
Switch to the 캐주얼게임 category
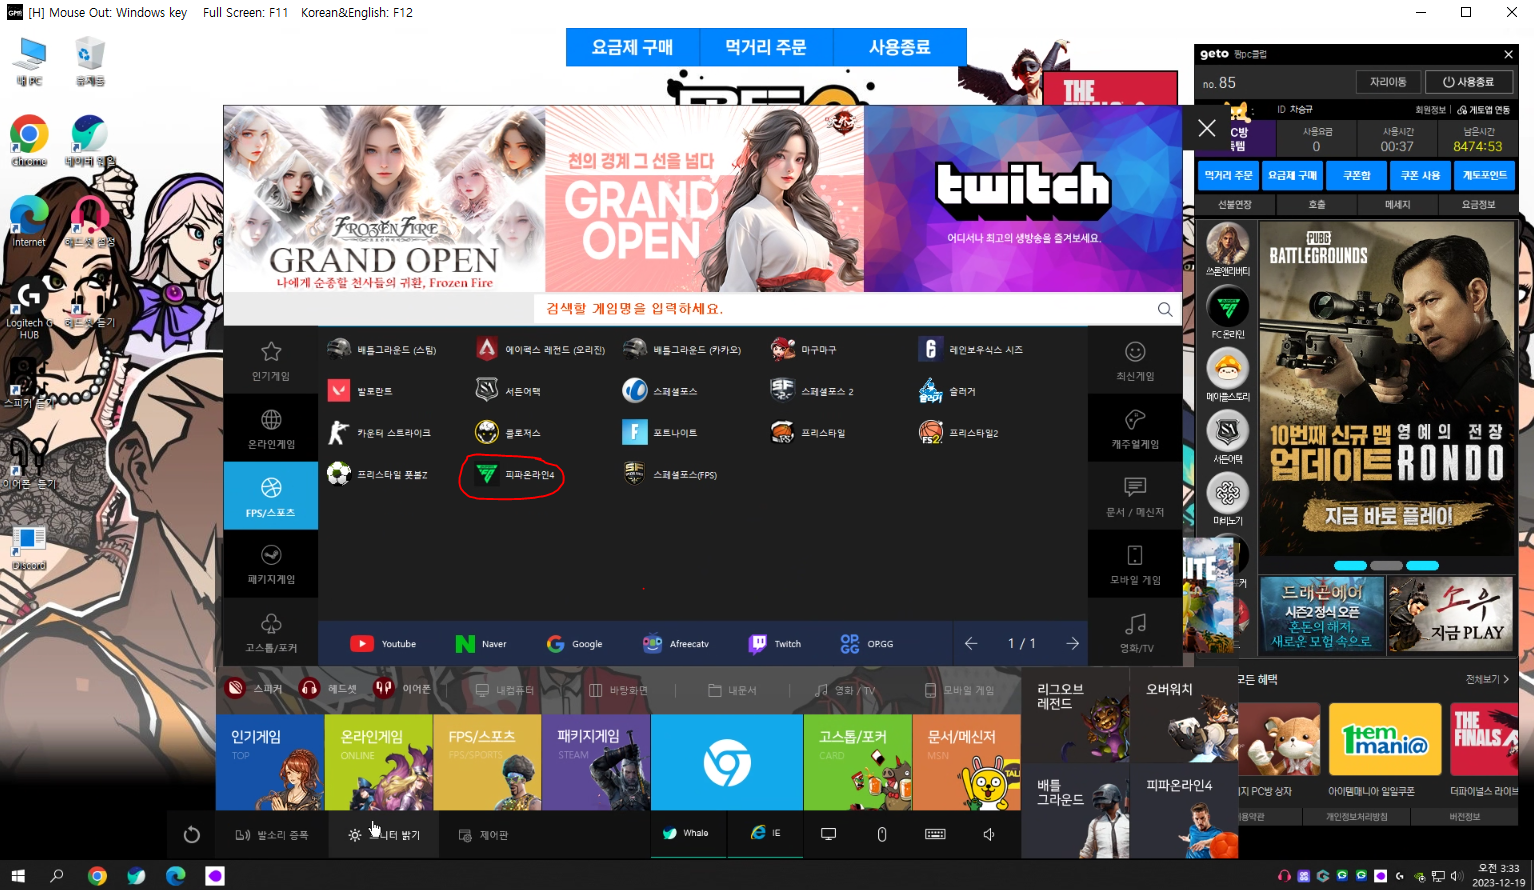(x=1135, y=428)
